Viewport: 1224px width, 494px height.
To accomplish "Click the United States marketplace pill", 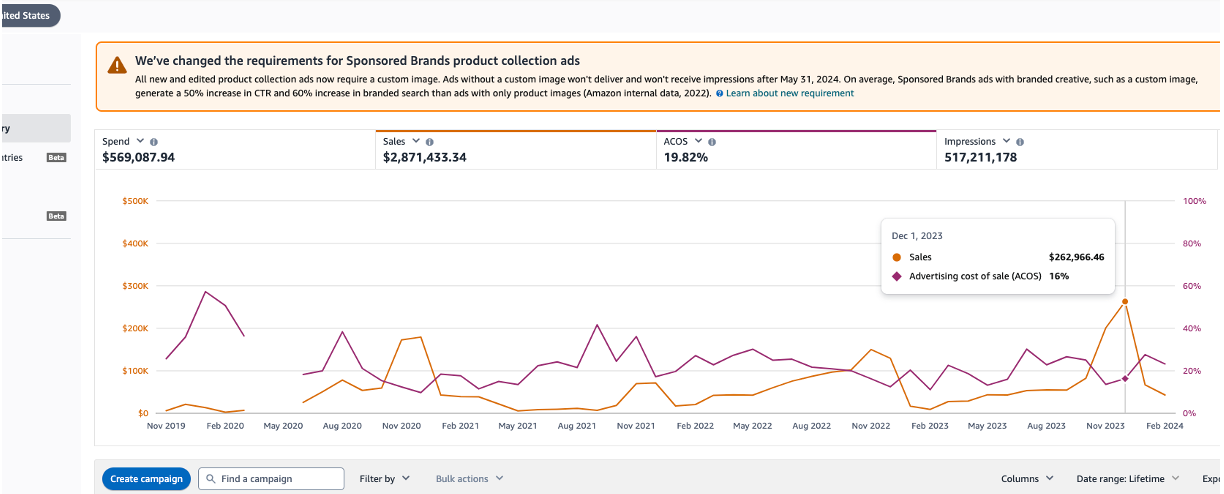I will click(28, 15).
